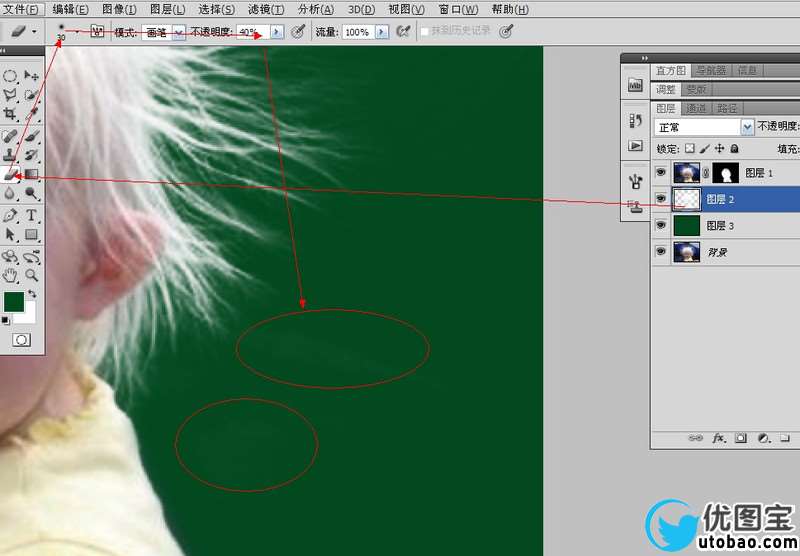
Task: Switch to the 蒙版 tab
Action: (x=696, y=89)
